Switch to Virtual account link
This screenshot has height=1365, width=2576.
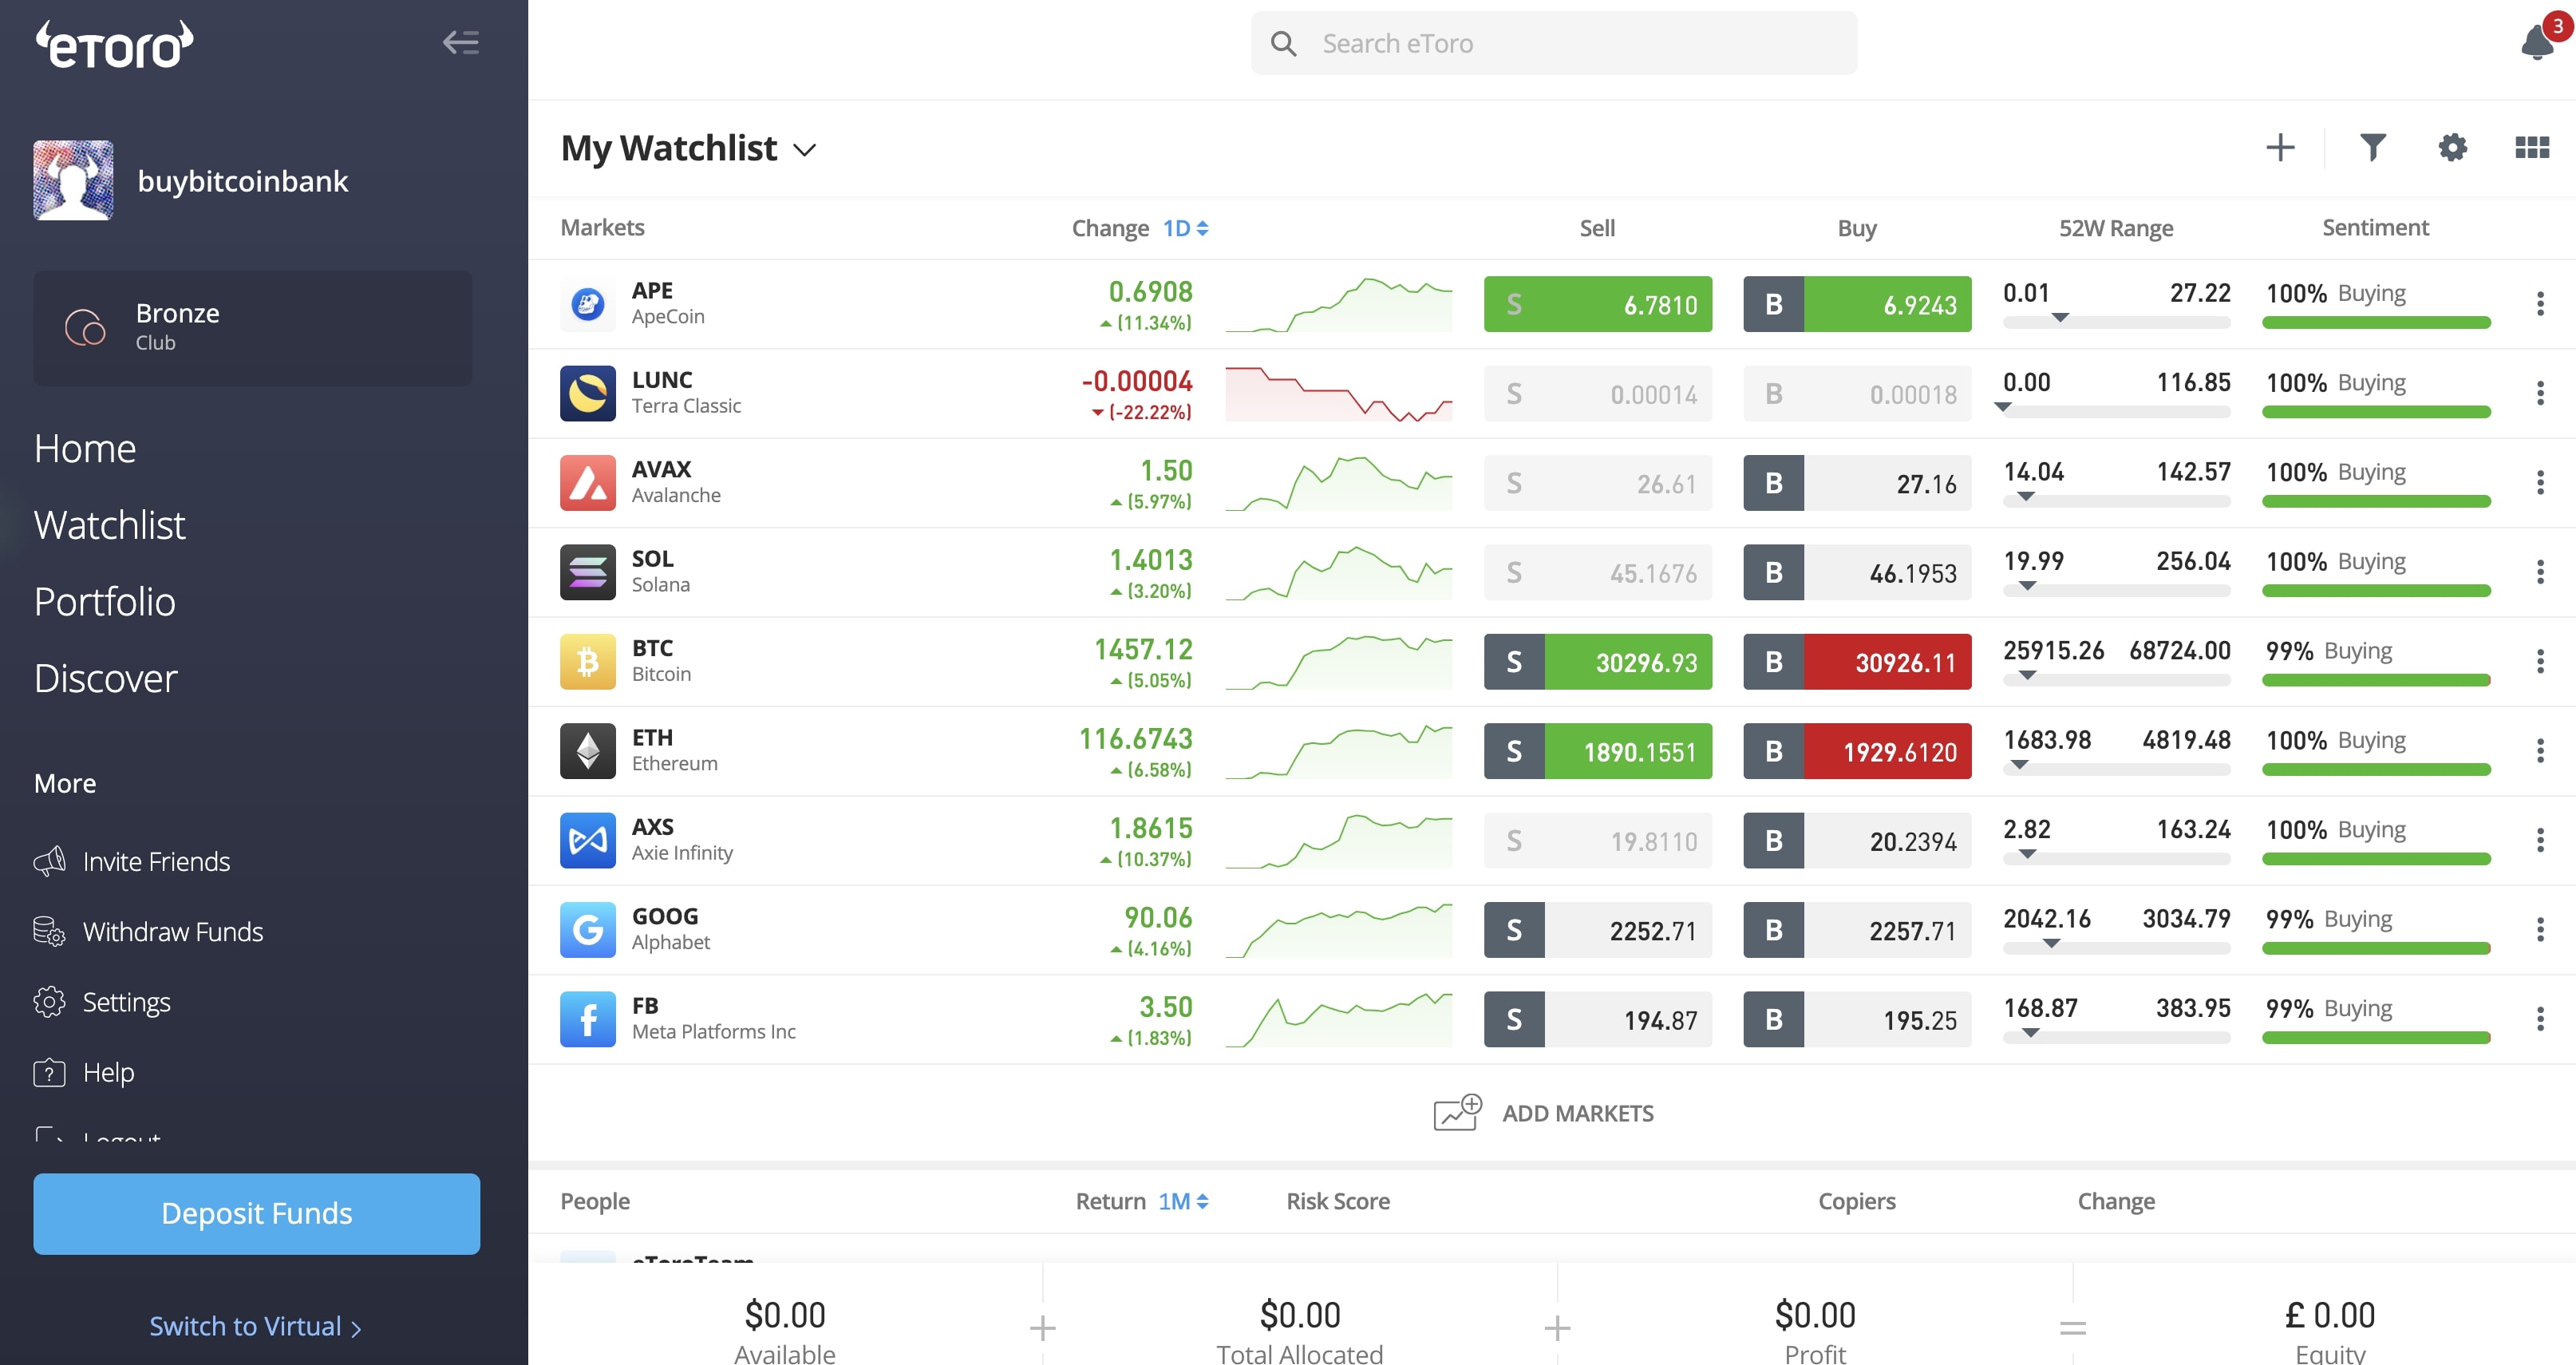(x=255, y=1326)
